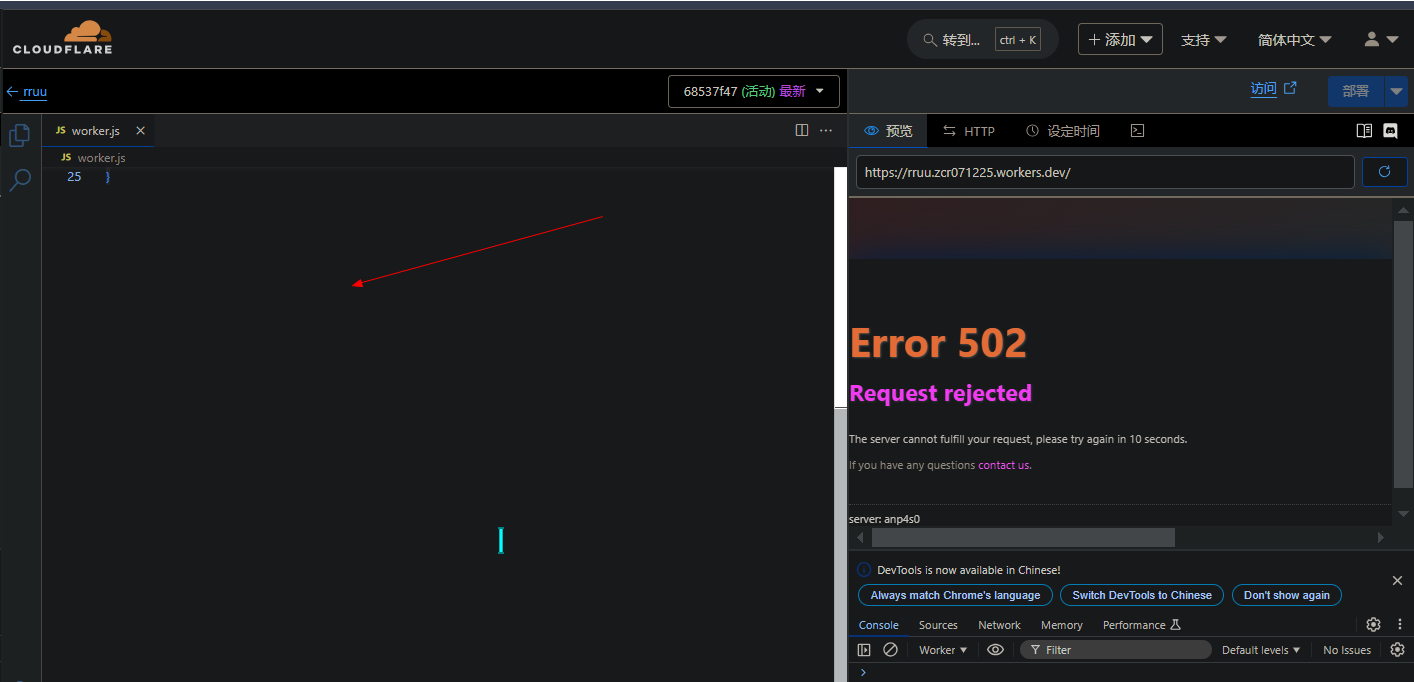Viewport: 1414px width, 682px height.
Task: Click the preview scrollbar right arrow
Action: pyautogui.click(x=1381, y=538)
